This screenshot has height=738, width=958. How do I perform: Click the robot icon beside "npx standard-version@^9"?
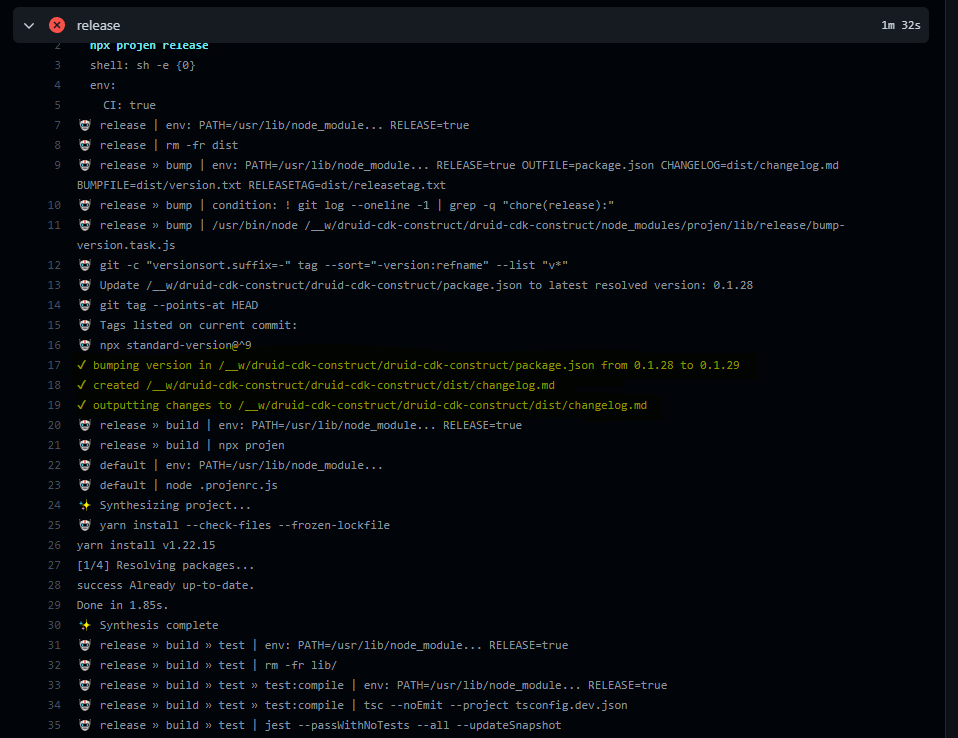coord(85,345)
